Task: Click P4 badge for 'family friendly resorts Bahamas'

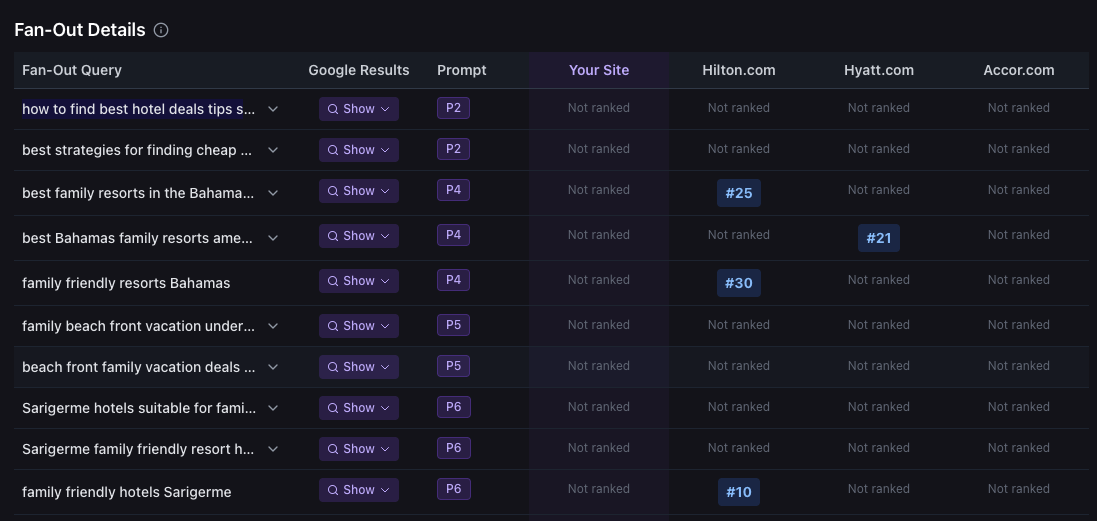Action: [x=453, y=280]
